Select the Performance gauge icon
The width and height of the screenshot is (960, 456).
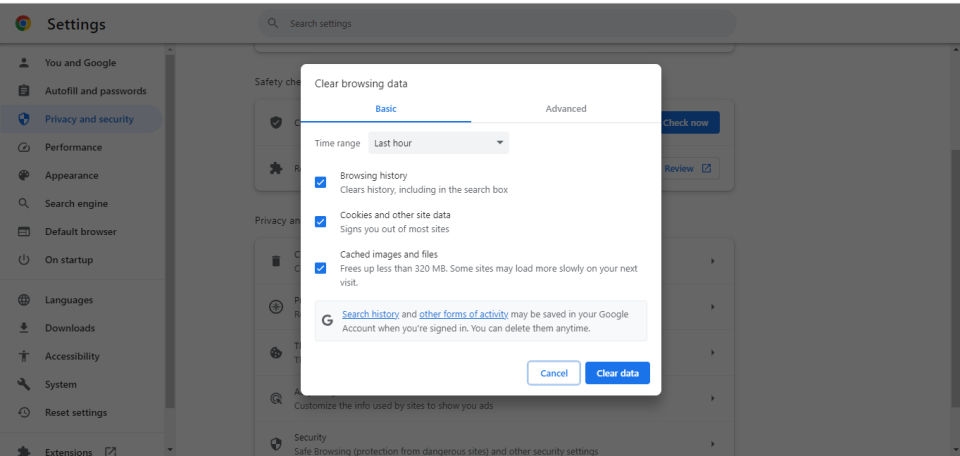point(24,147)
